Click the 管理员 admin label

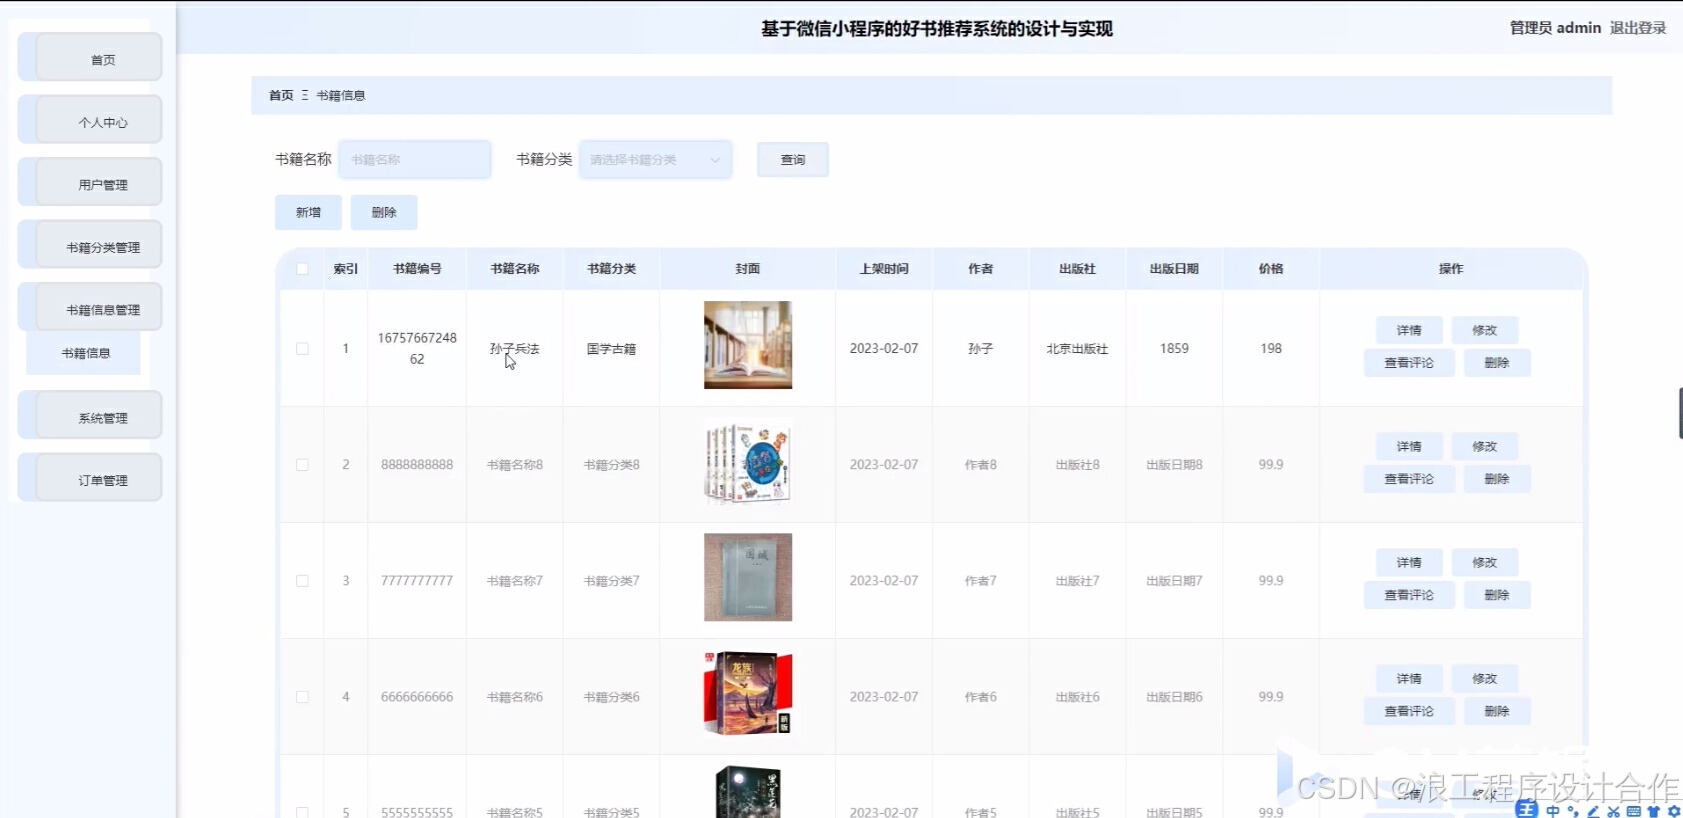tap(1555, 28)
